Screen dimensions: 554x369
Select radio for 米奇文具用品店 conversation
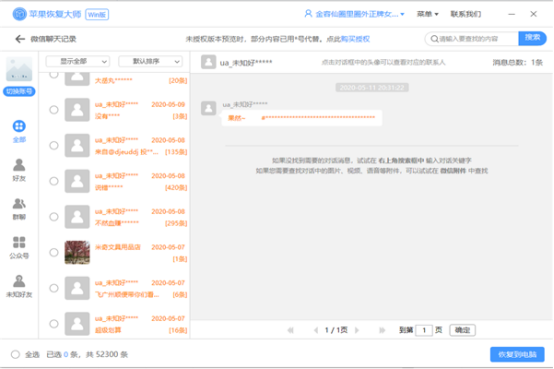(x=54, y=252)
